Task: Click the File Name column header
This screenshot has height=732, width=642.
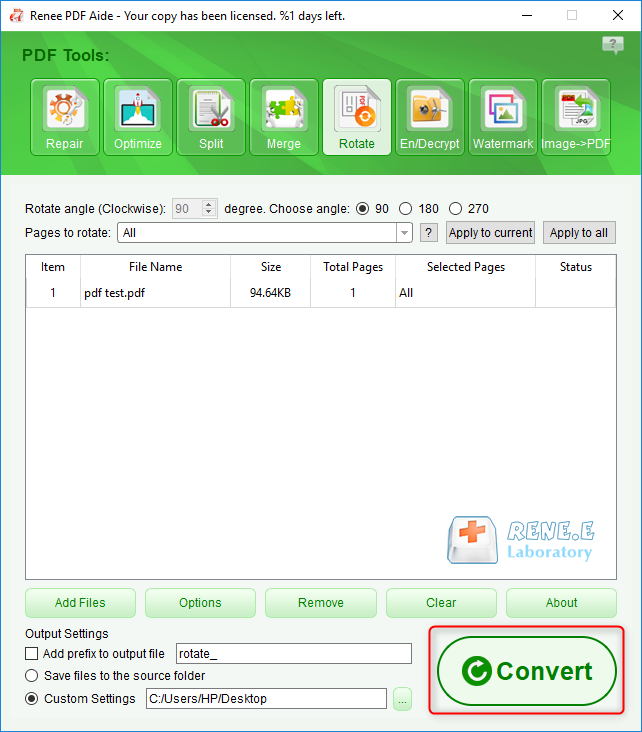Action: point(155,267)
